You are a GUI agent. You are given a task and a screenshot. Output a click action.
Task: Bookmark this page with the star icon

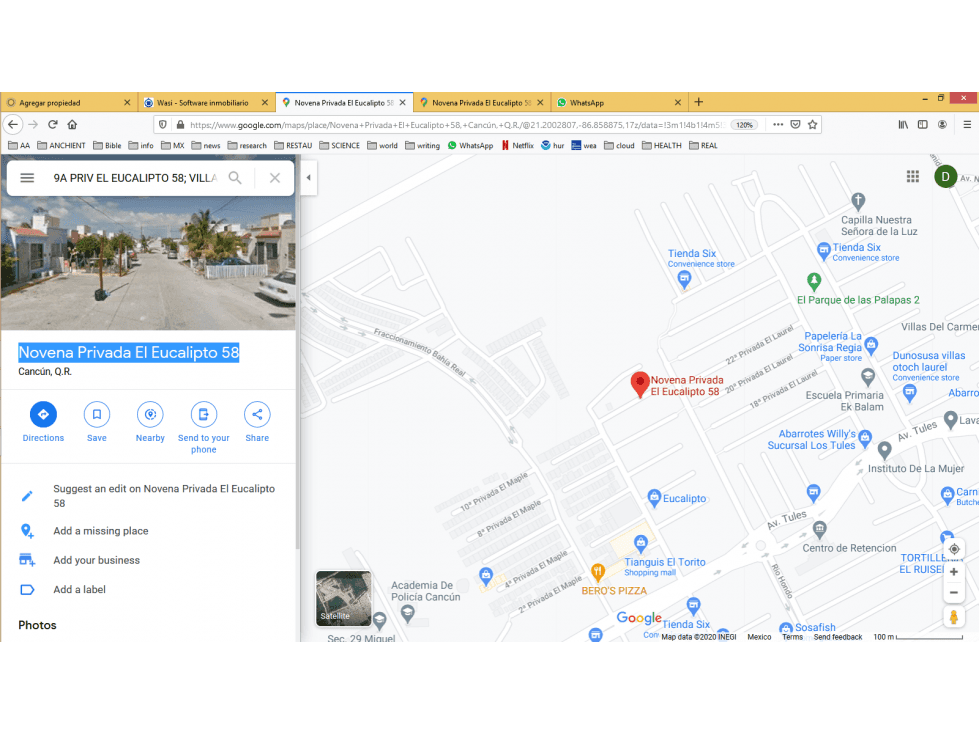(x=812, y=124)
